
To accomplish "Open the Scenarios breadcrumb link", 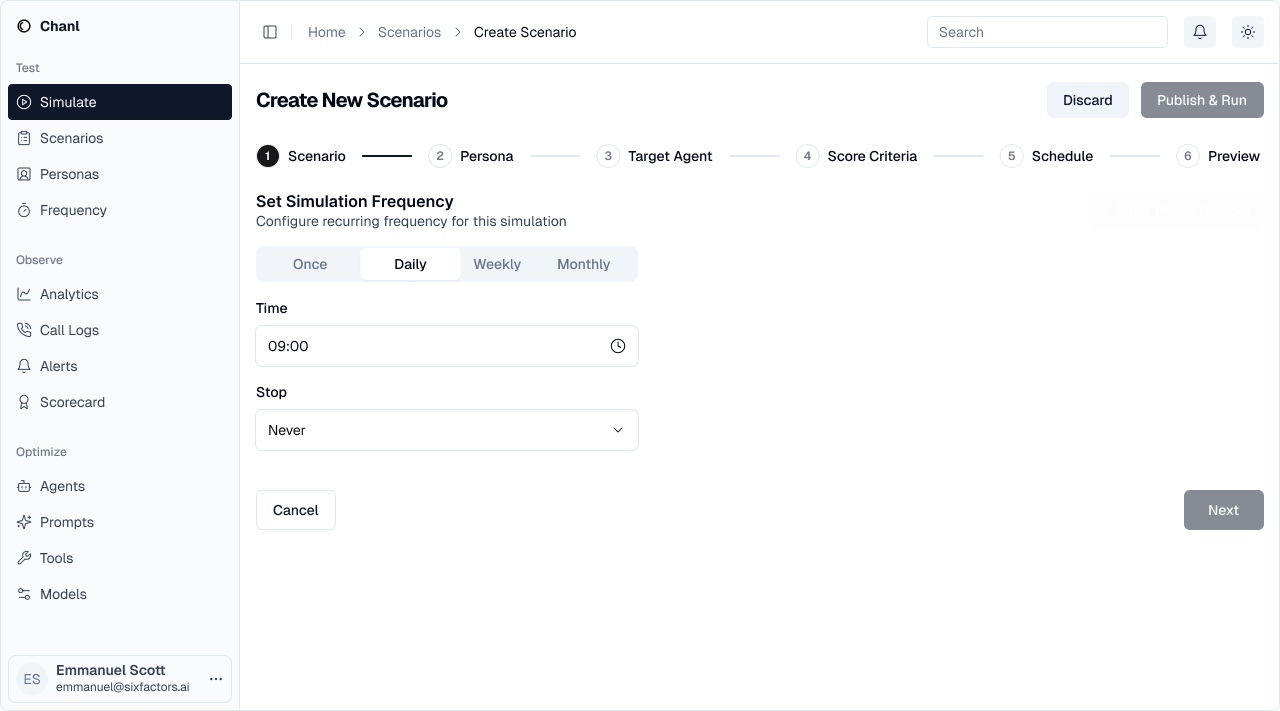I will (409, 32).
